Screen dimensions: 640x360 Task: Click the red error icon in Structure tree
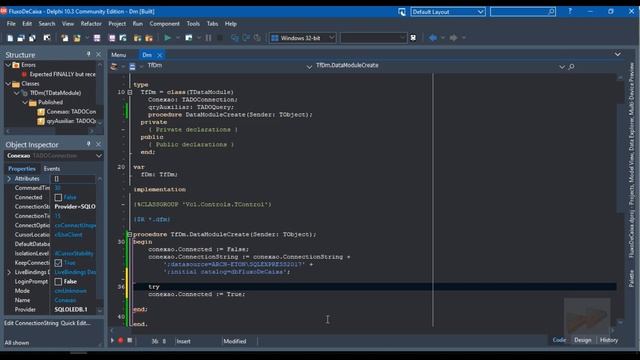(24, 74)
